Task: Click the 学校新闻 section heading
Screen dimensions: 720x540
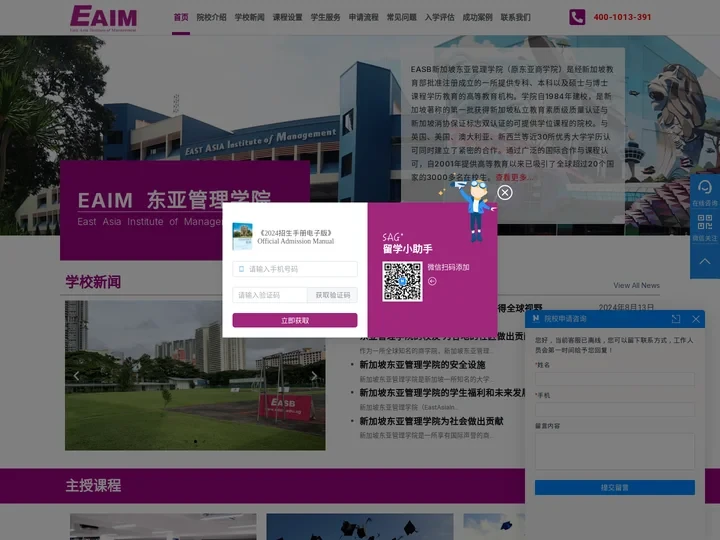Action: [93, 282]
